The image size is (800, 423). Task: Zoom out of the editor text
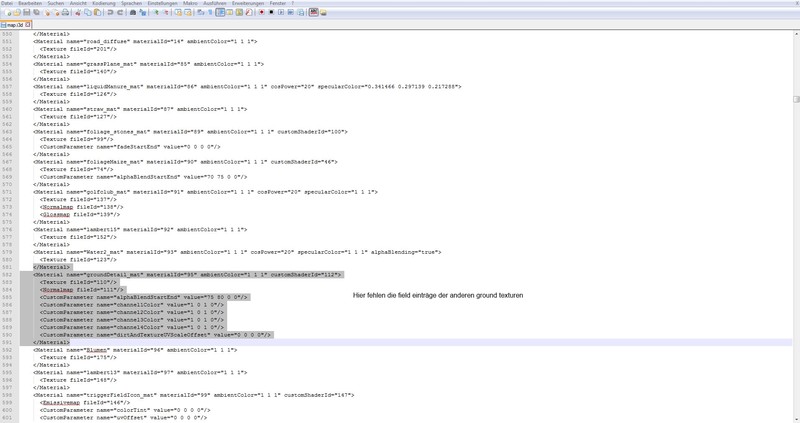tap(165, 12)
